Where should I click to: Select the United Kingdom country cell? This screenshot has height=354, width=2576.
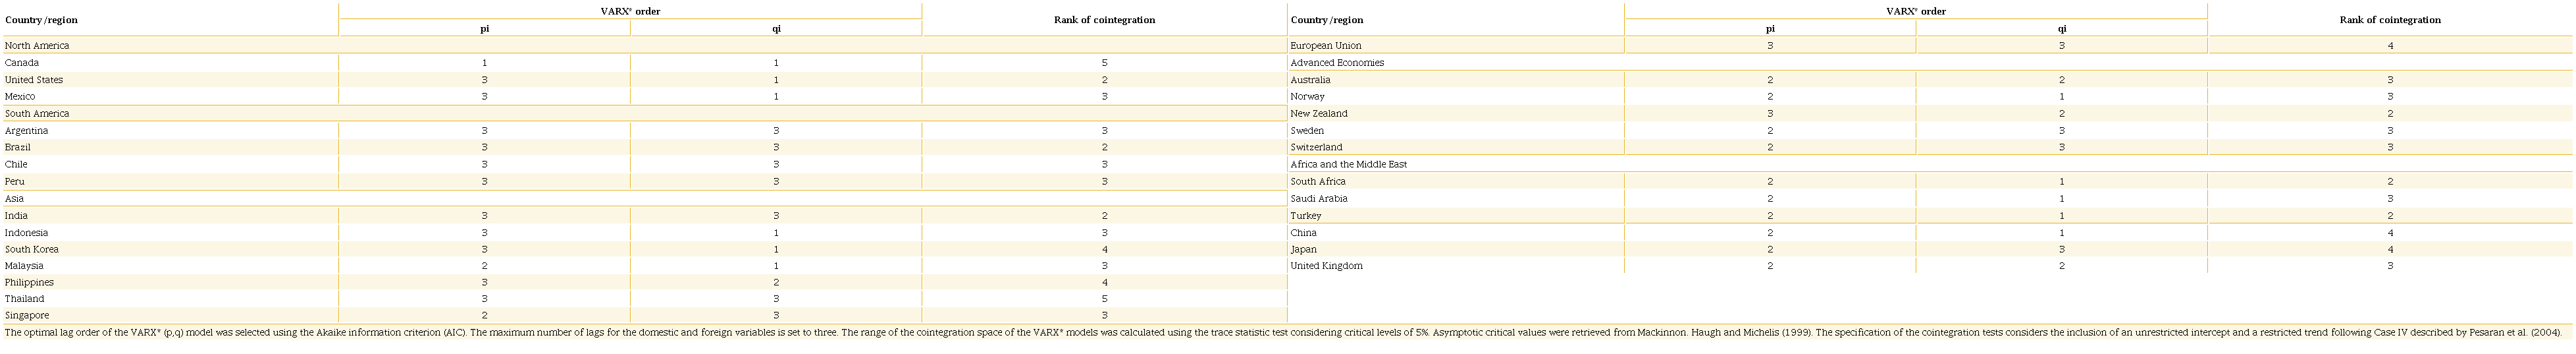[1327, 266]
